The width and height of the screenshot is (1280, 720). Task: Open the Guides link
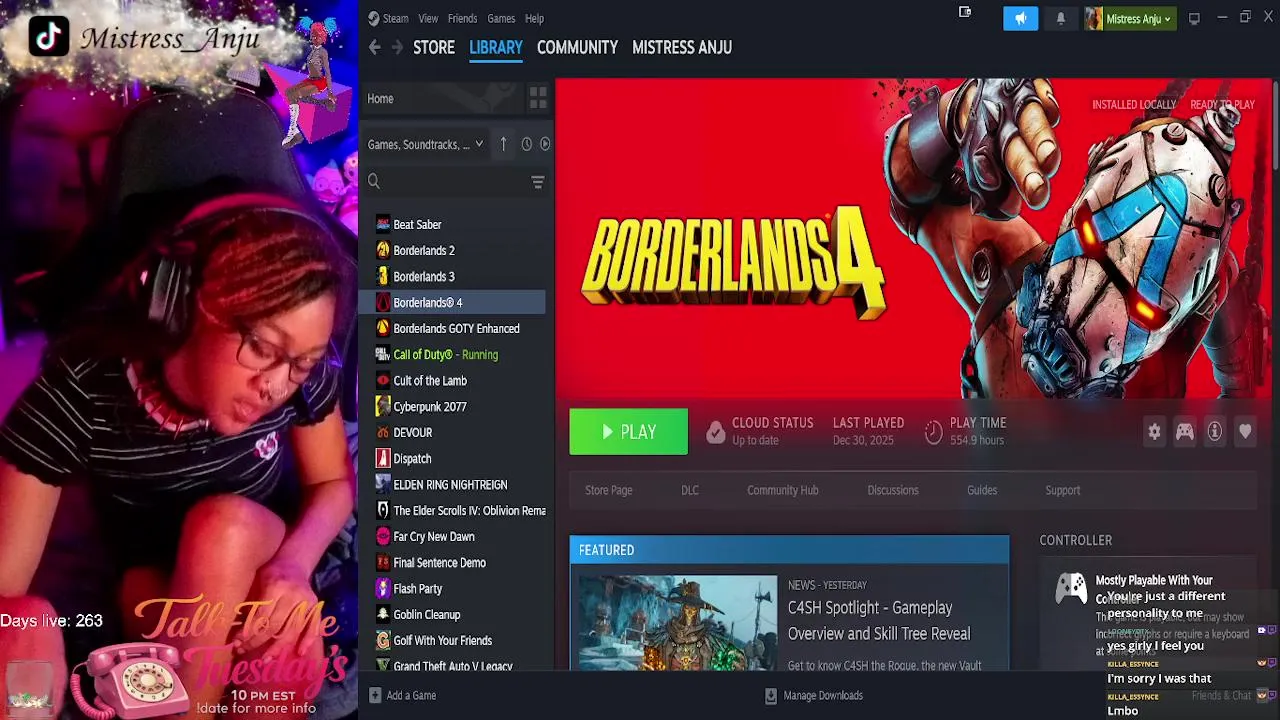click(x=982, y=490)
